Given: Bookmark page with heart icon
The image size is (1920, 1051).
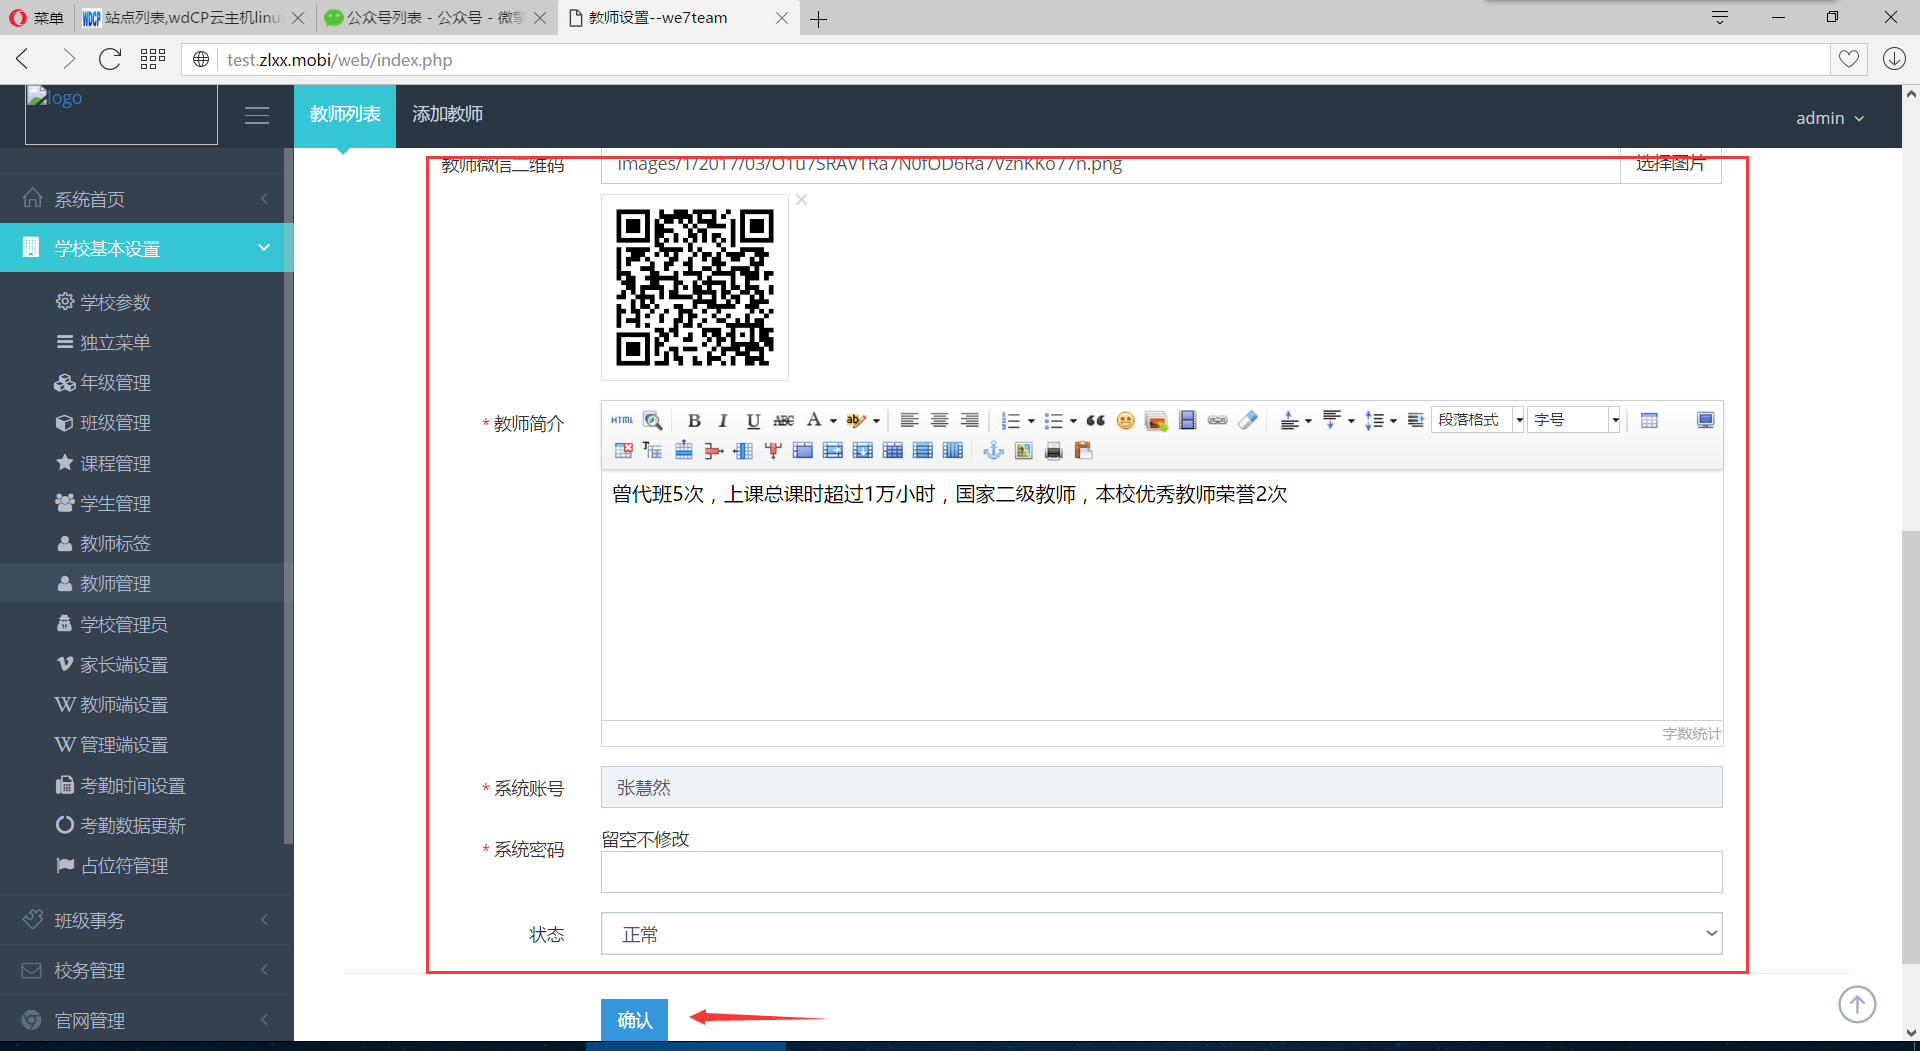Looking at the screenshot, I should coord(1848,60).
